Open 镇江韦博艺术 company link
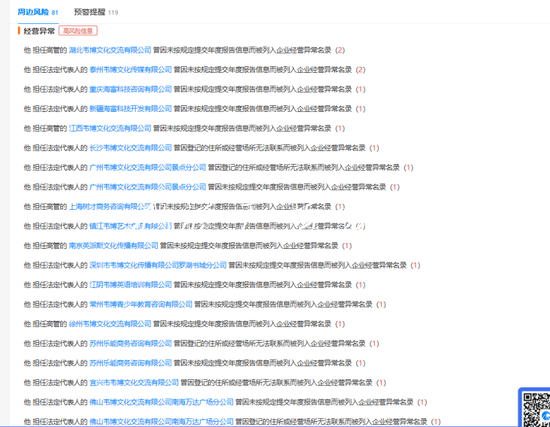 pos(130,226)
